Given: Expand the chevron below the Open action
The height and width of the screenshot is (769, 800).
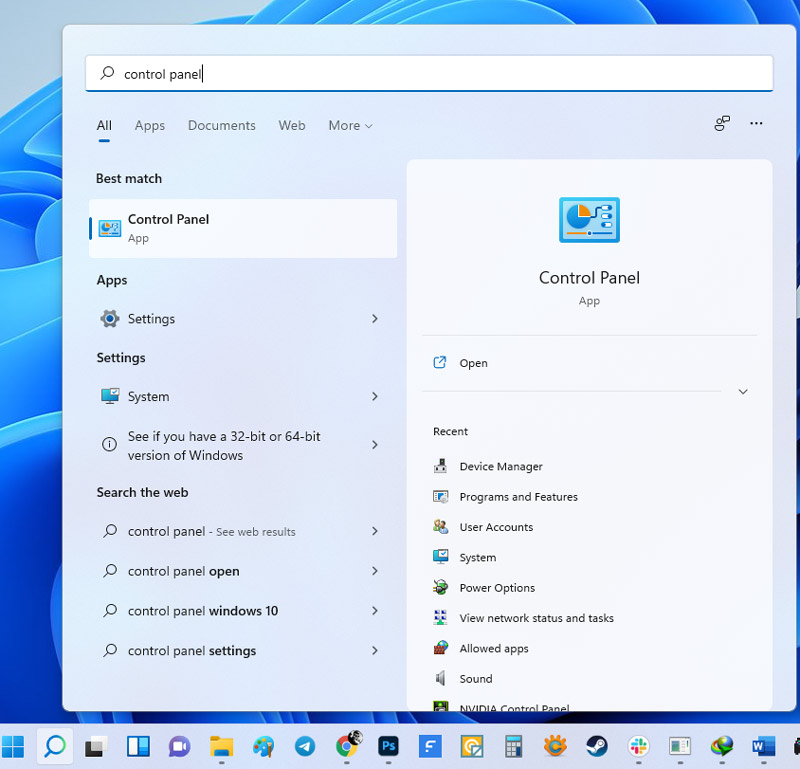Looking at the screenshot, I should pyautogui.click(x=743, y=392).
